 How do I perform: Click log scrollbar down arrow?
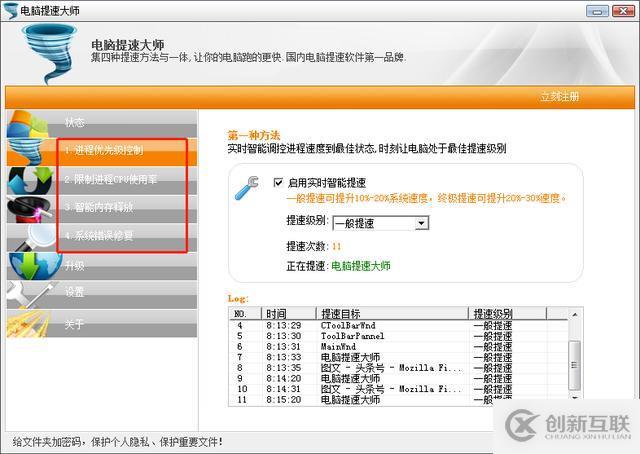point(574,398)
